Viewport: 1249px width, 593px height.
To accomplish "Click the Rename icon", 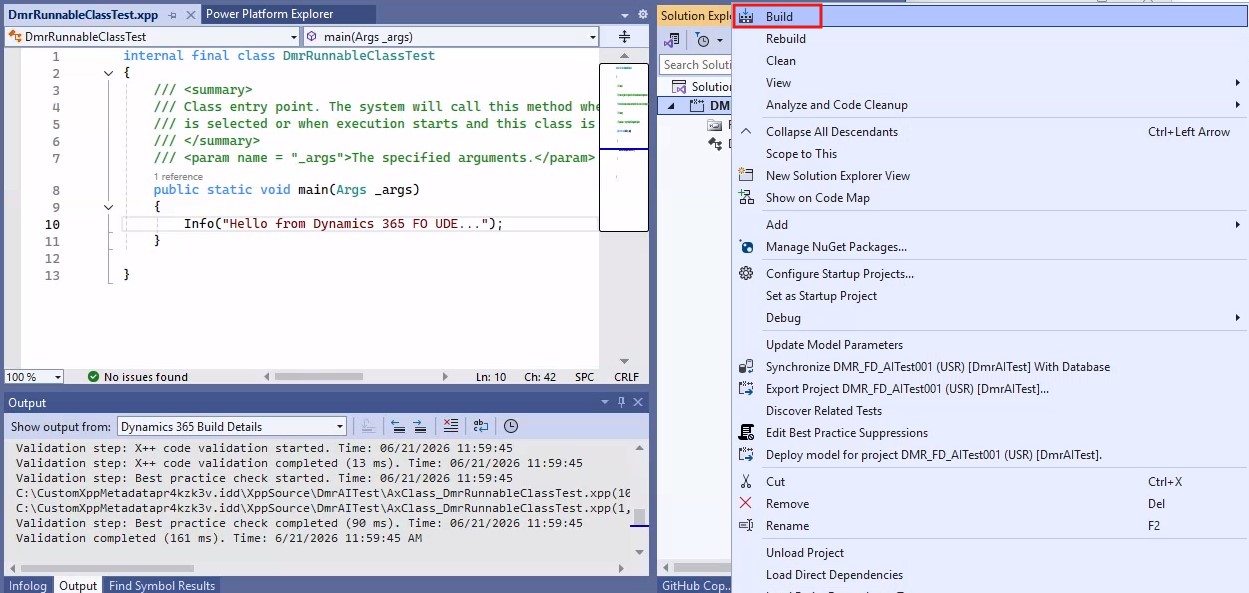I will tap(746, 525).
